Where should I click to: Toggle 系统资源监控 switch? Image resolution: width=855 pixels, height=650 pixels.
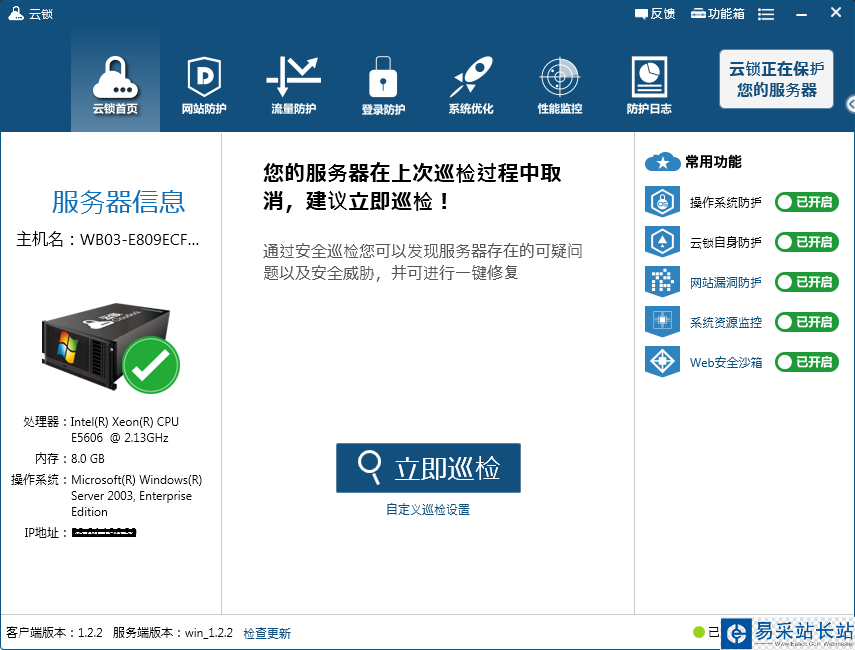(x=806, y=322)
